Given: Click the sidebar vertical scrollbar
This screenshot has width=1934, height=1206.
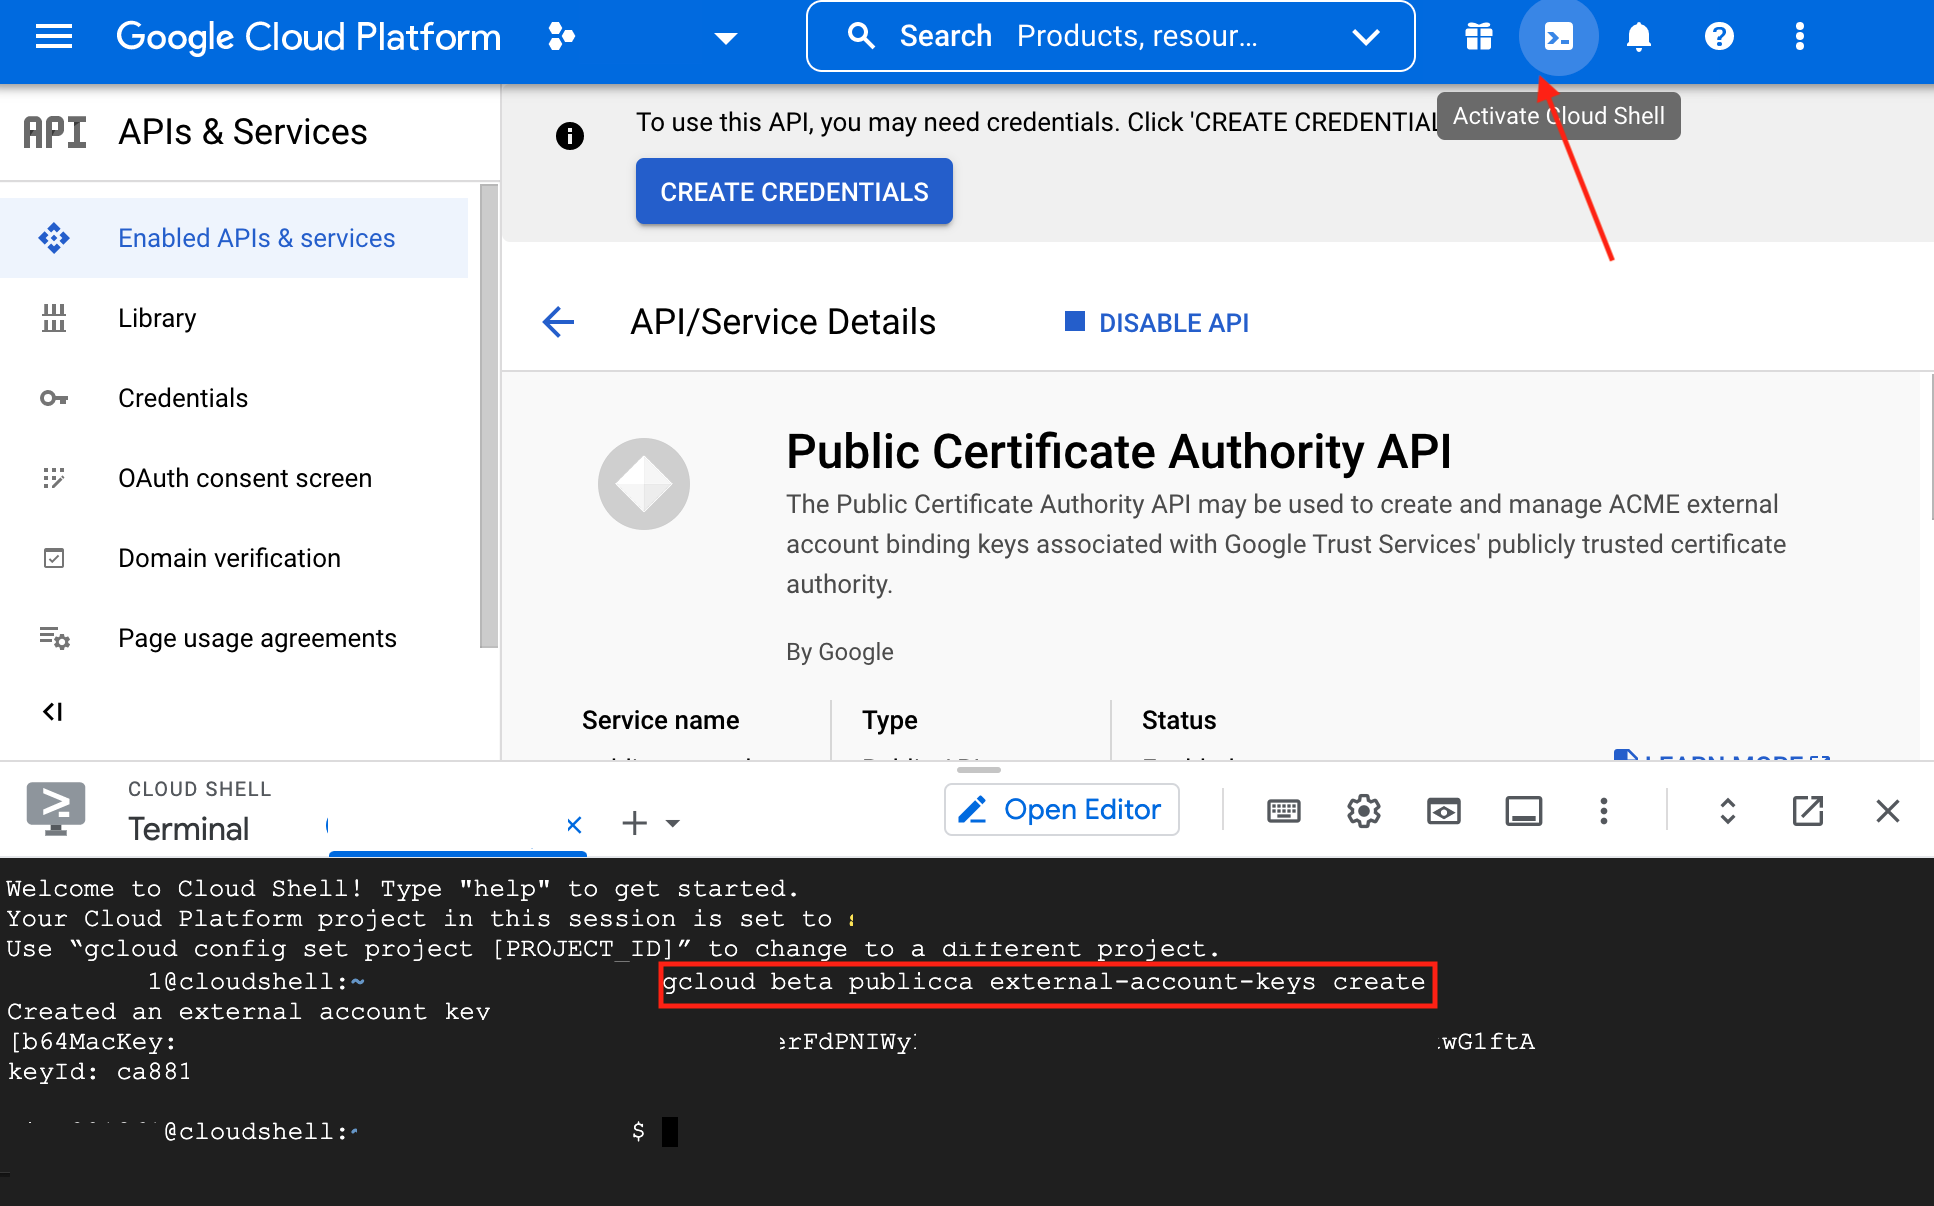Looking at the screenshot, I should pos(488,415).
